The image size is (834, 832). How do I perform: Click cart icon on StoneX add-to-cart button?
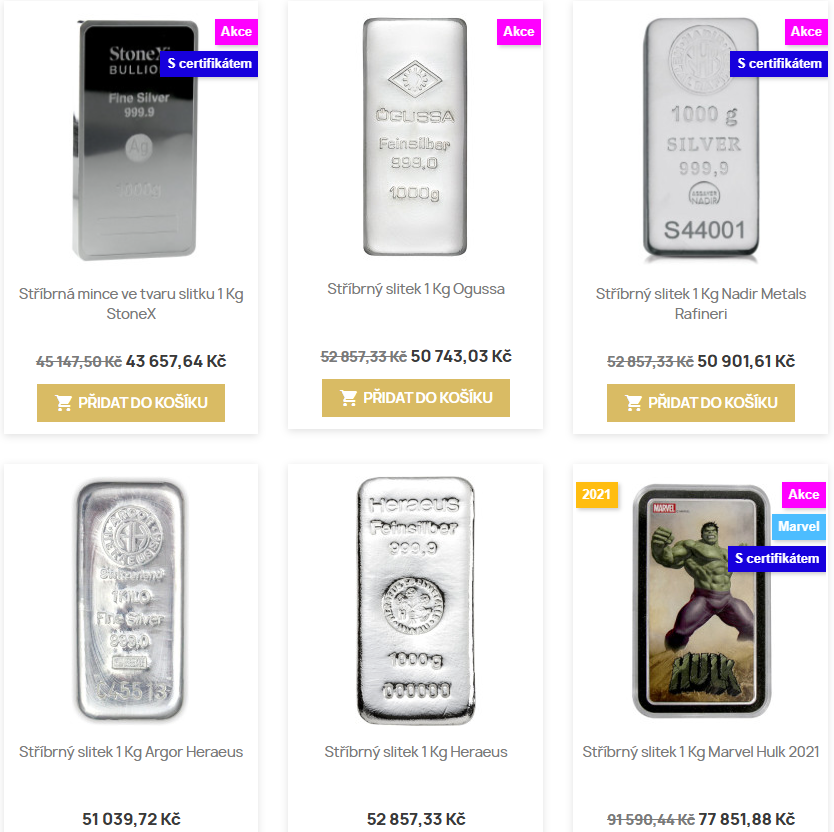[x=64, y=403]
